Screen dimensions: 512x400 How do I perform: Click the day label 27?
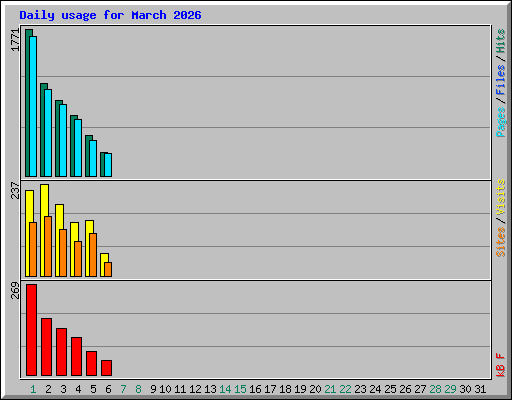[420, 389]
